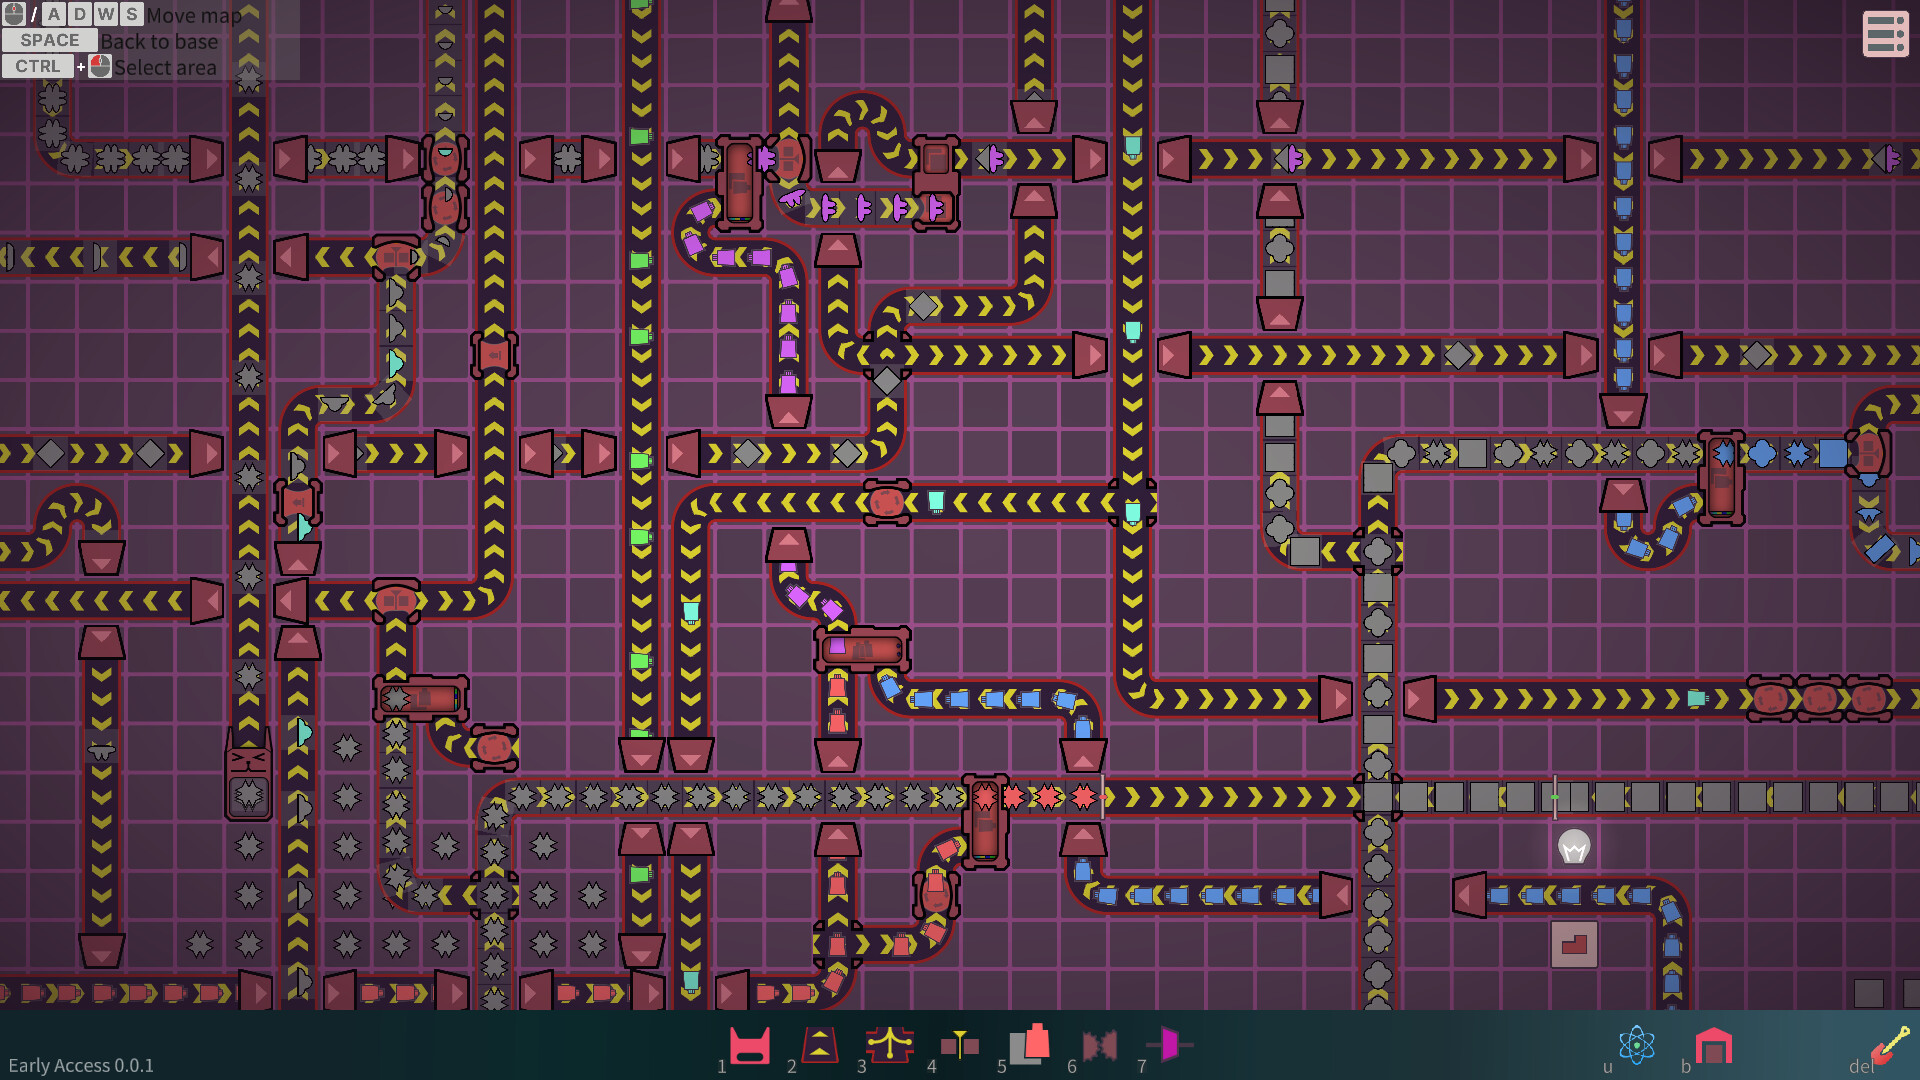Select the balancer tool in hotbar slot 4

pos(958,1047)
